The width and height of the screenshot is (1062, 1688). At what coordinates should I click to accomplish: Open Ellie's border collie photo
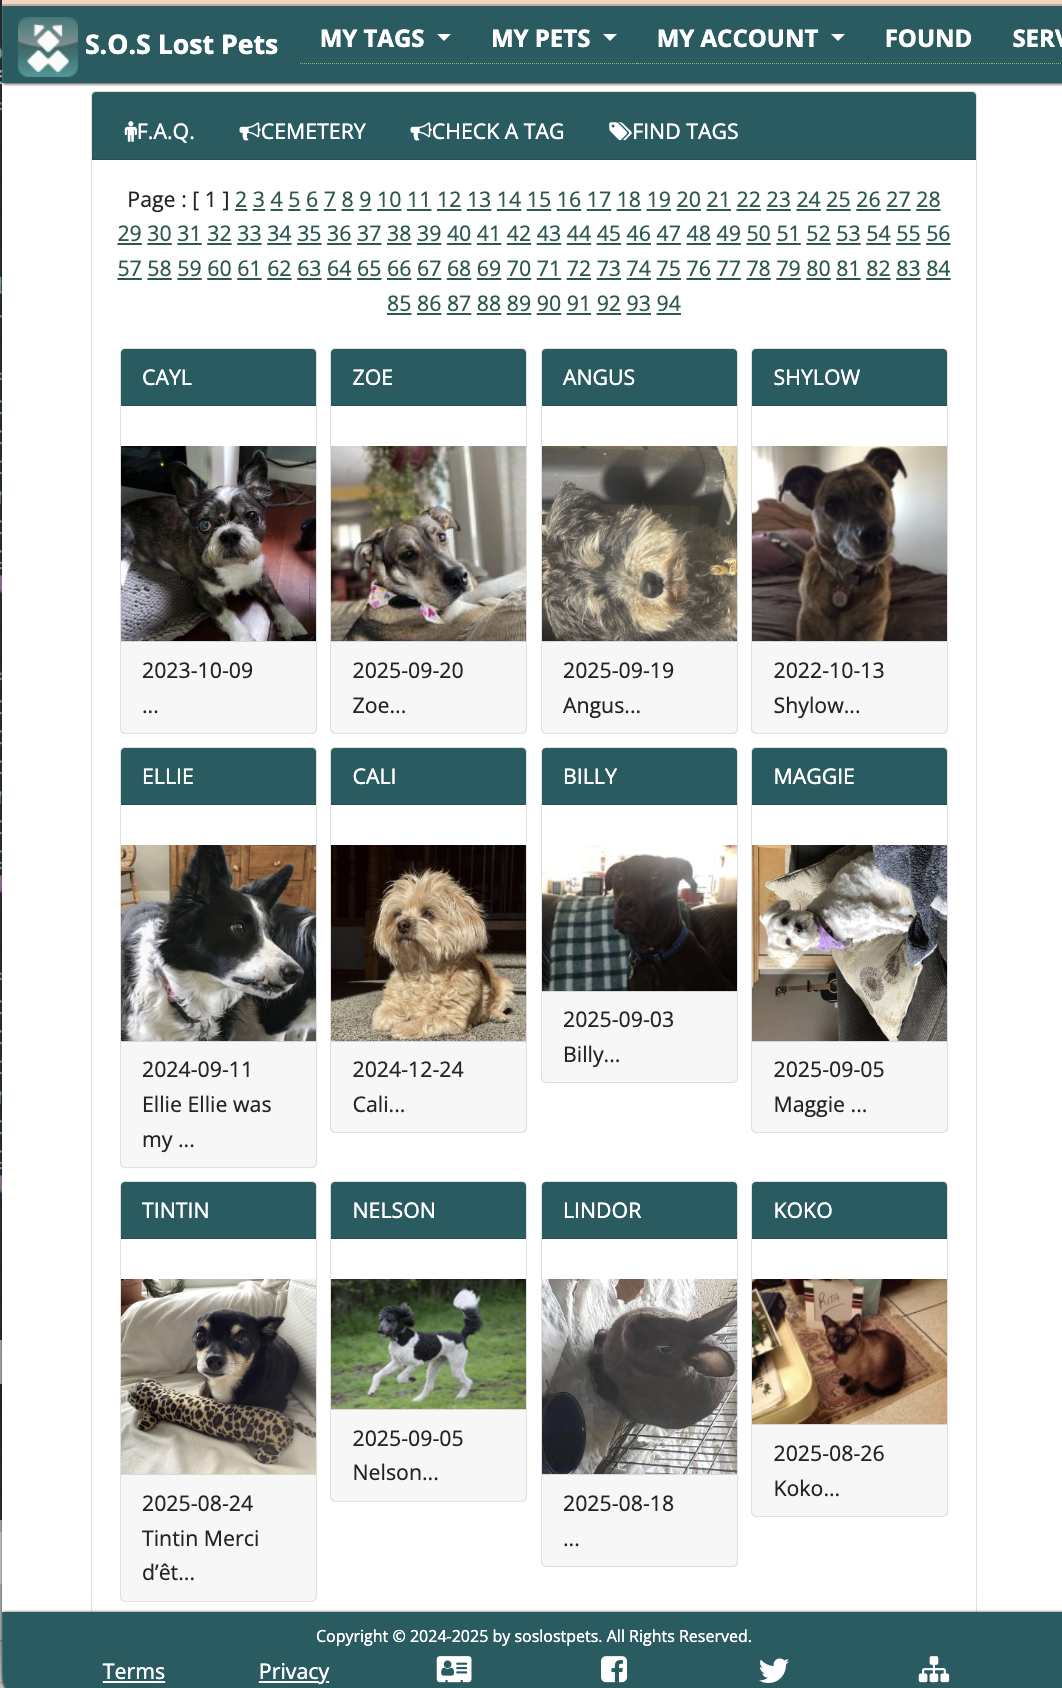click(x=218, y=943)
